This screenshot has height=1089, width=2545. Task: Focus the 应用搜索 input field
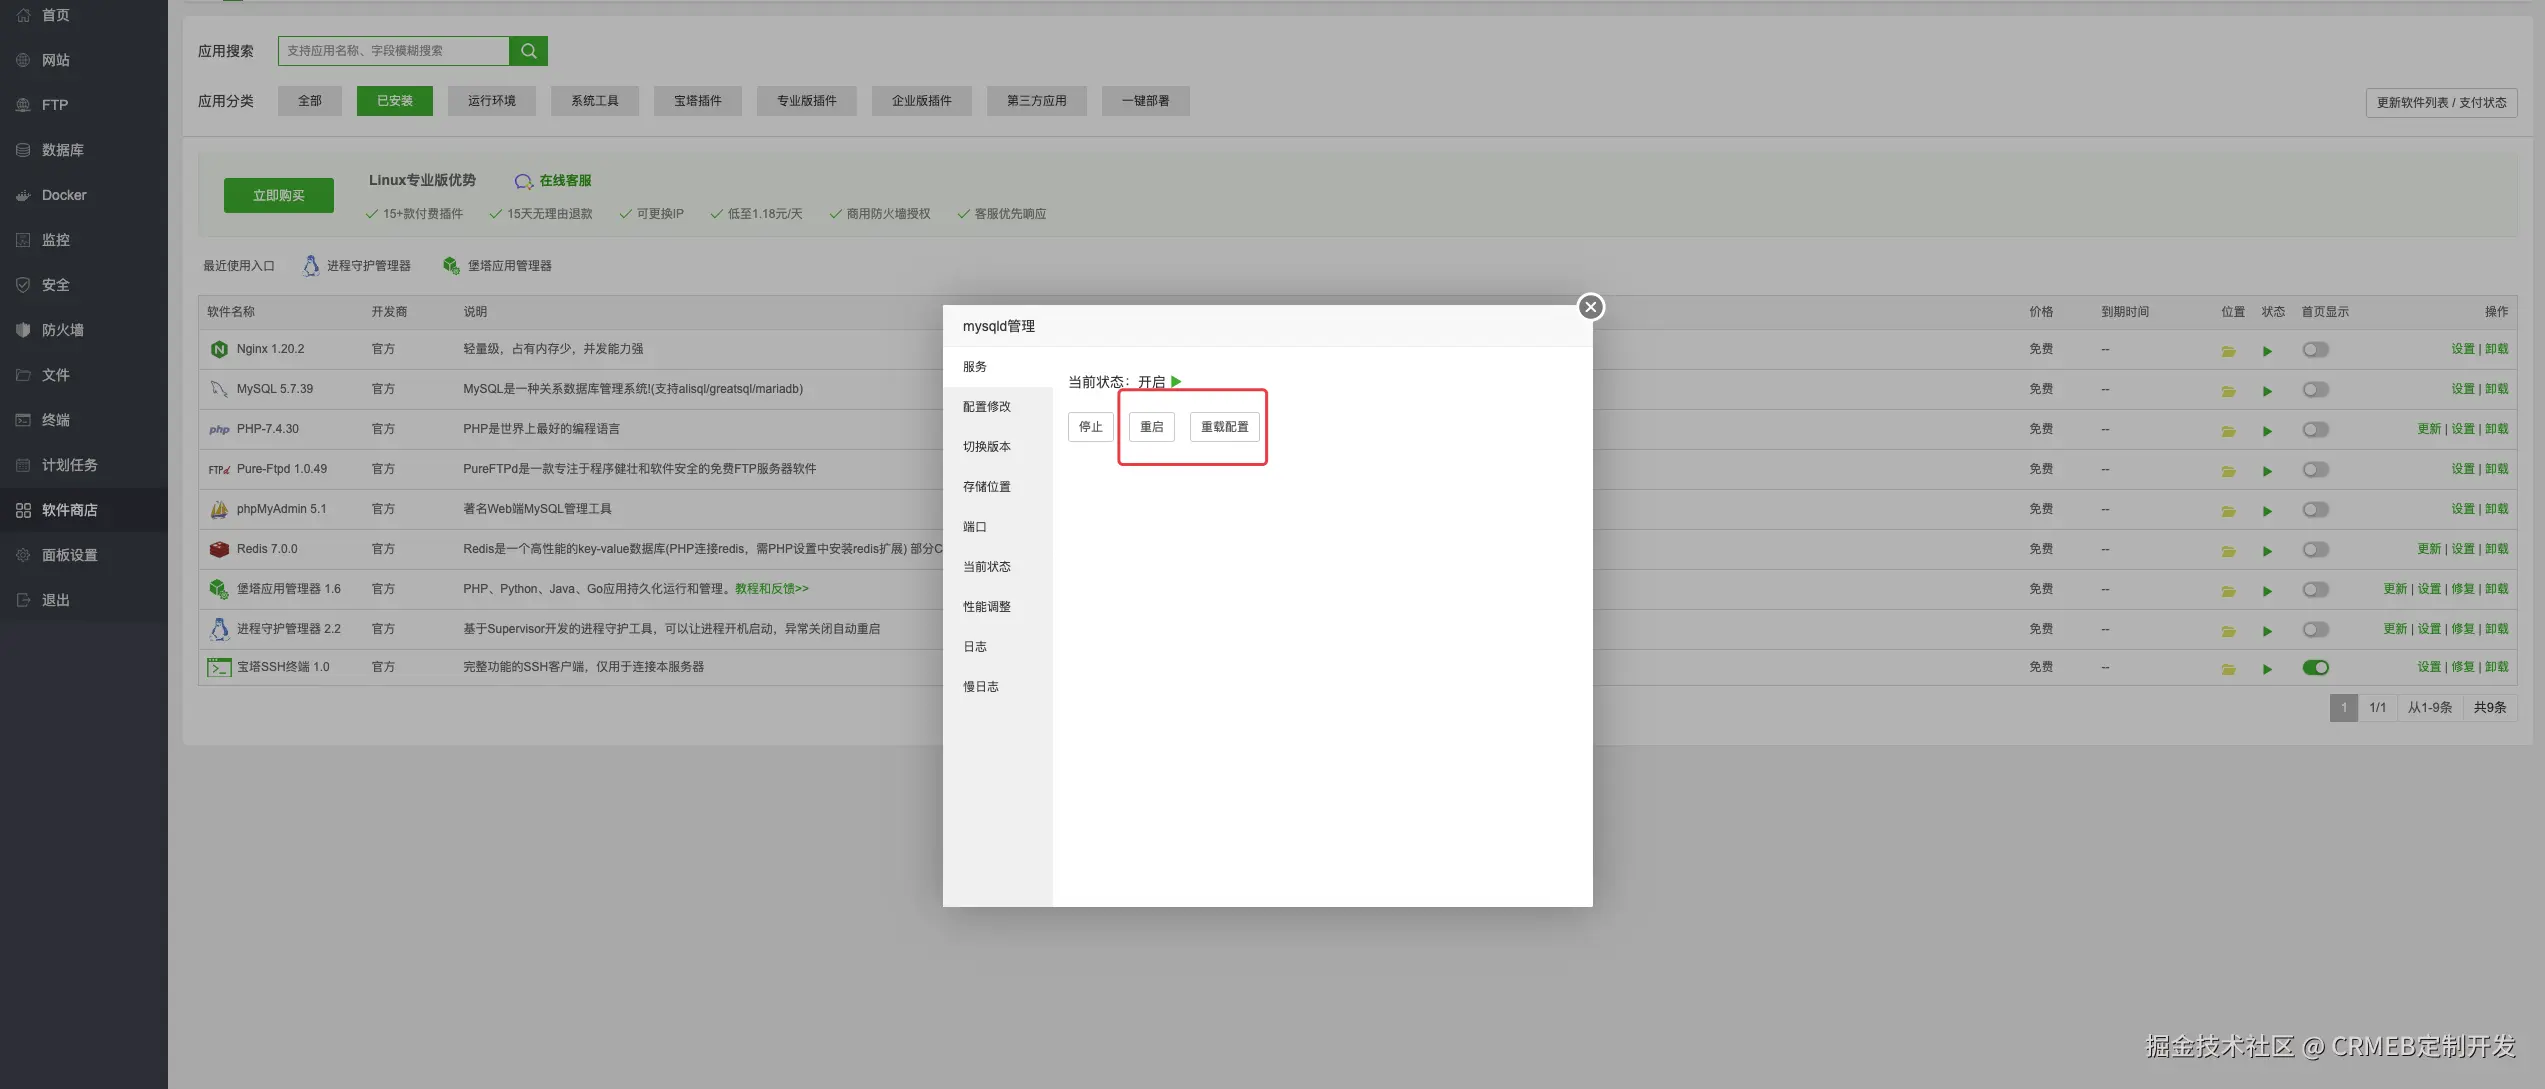tap(393, 50)
